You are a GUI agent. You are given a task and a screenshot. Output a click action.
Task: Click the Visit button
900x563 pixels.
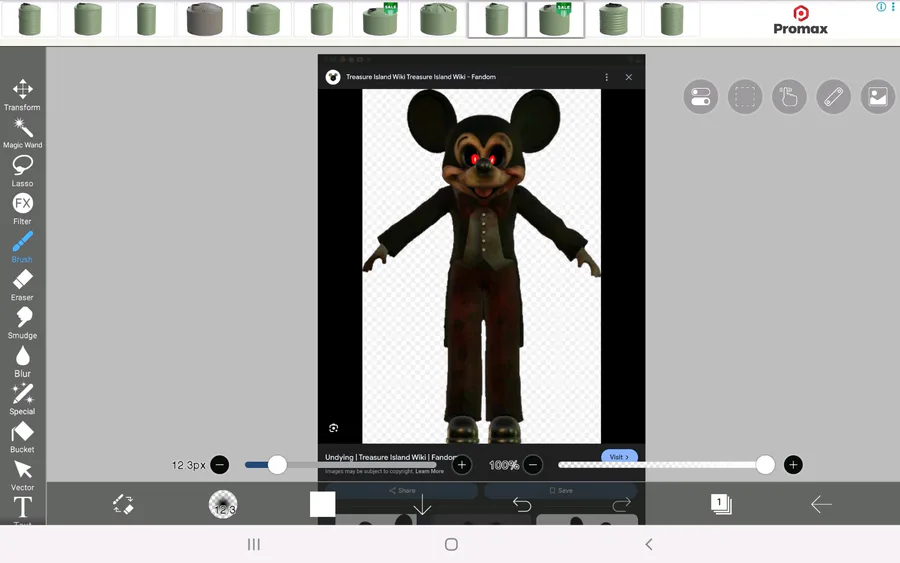click(x=619, y=456)
